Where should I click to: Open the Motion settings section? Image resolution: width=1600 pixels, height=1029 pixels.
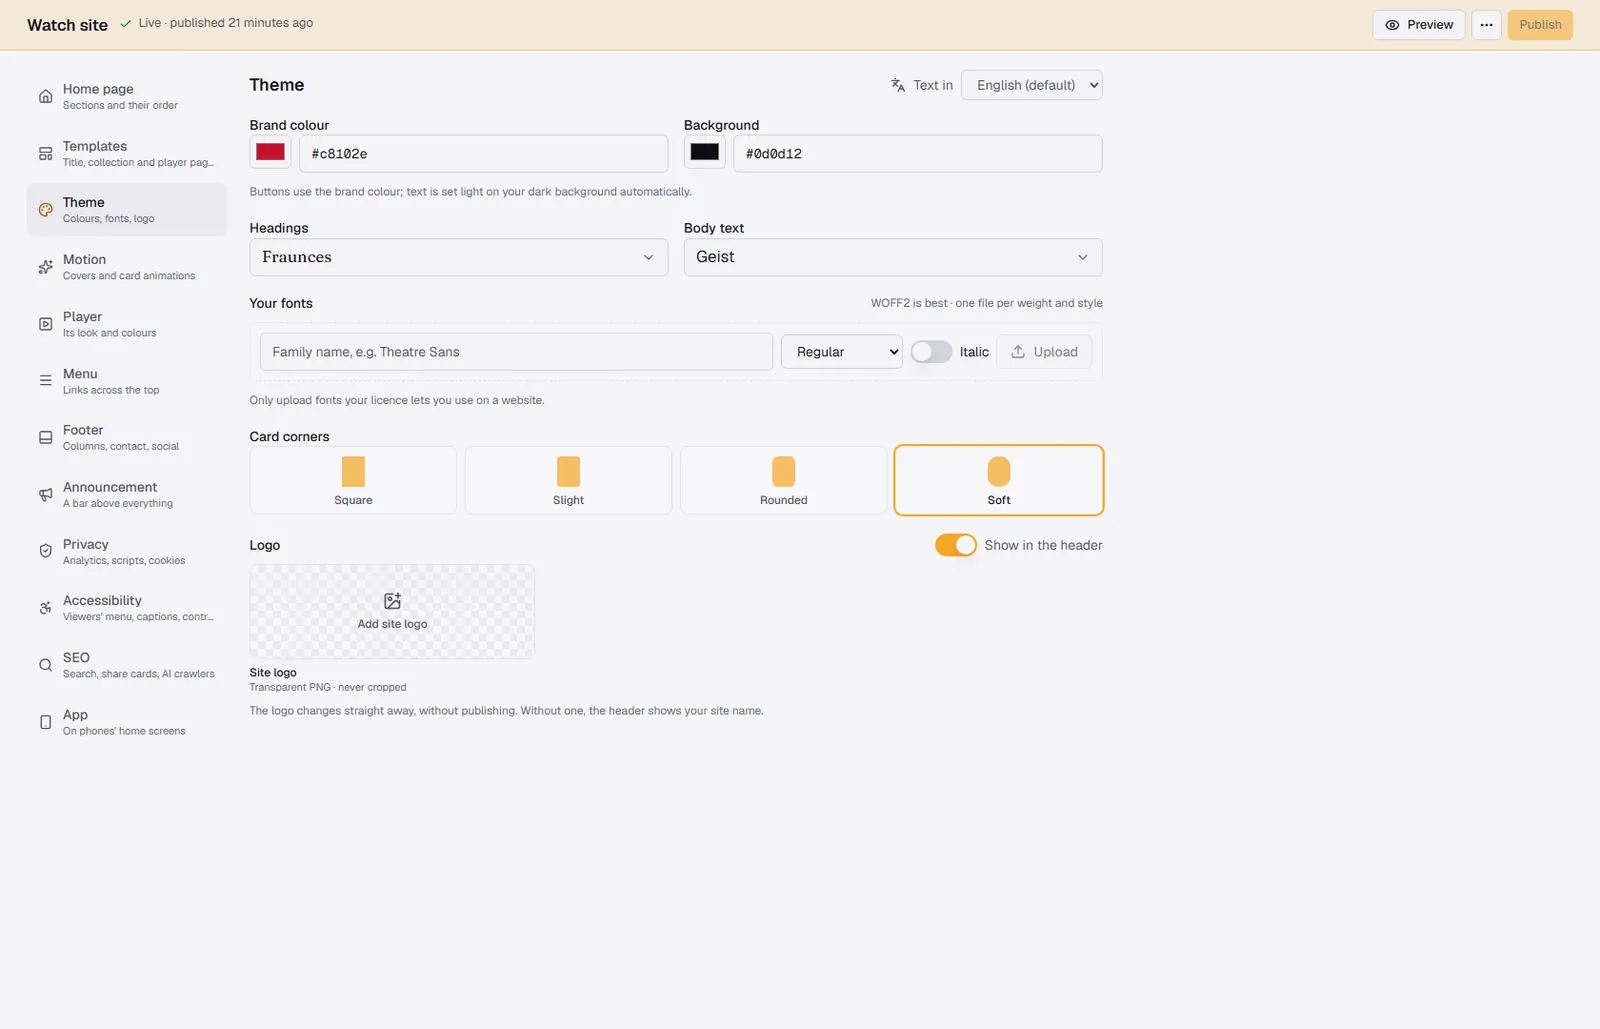coord(126,267)
